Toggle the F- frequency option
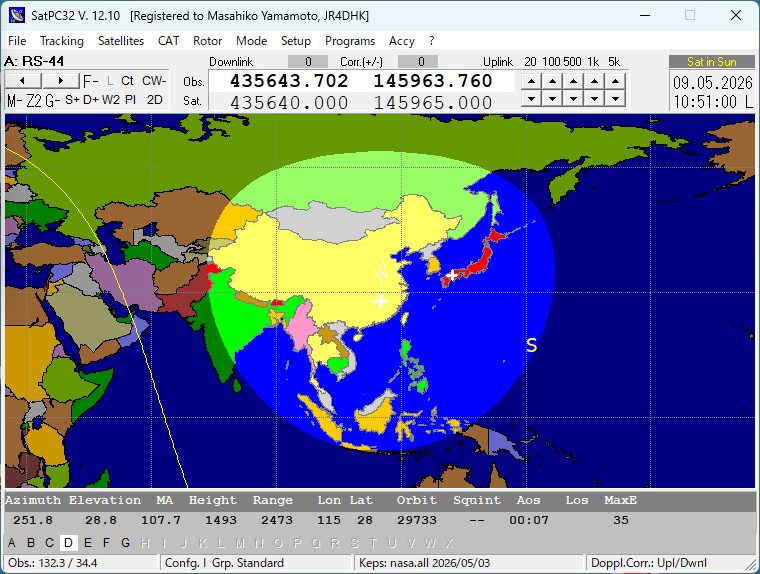The width and height of the screenshot is (760, 574). pos(91,81)
